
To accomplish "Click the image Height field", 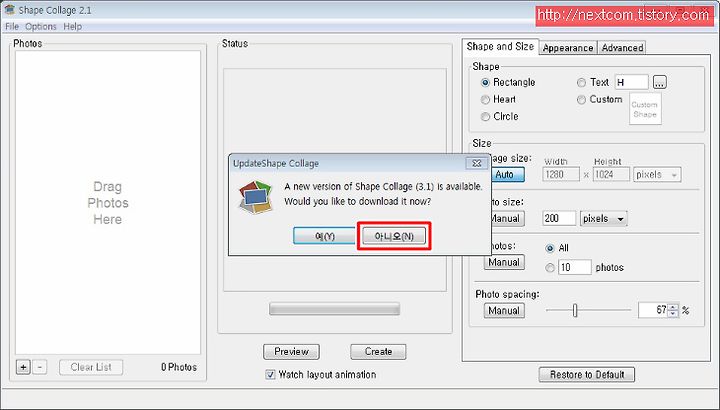I will pos(611,174).
